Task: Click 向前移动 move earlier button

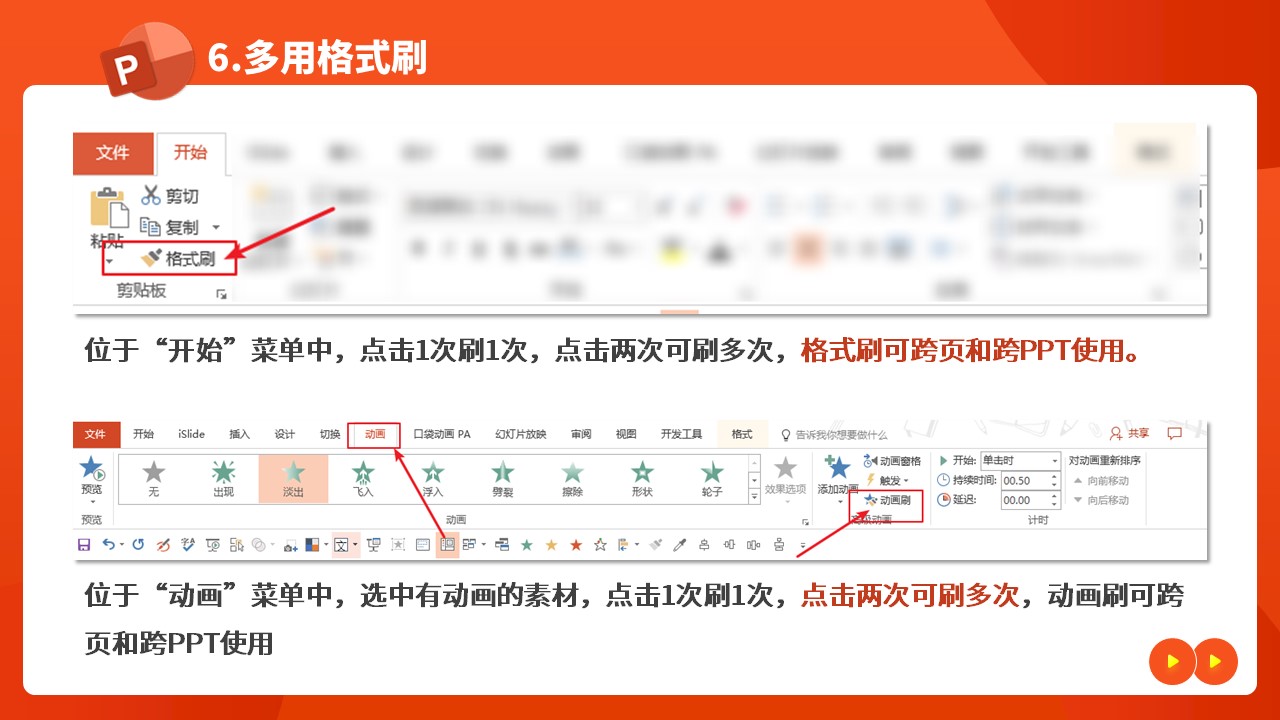Action: [x=1101, y=481]
